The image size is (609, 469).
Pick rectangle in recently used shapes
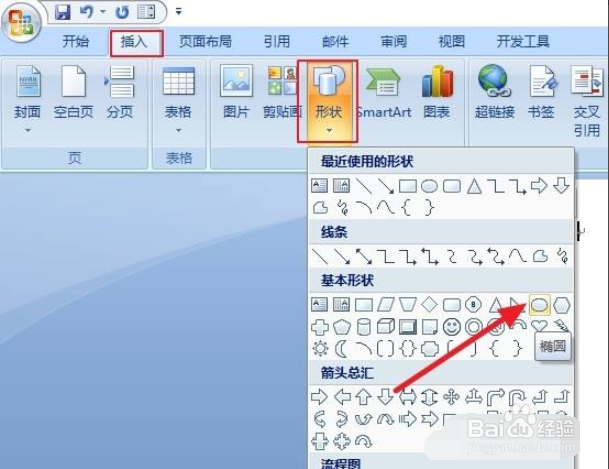point(408,186)
